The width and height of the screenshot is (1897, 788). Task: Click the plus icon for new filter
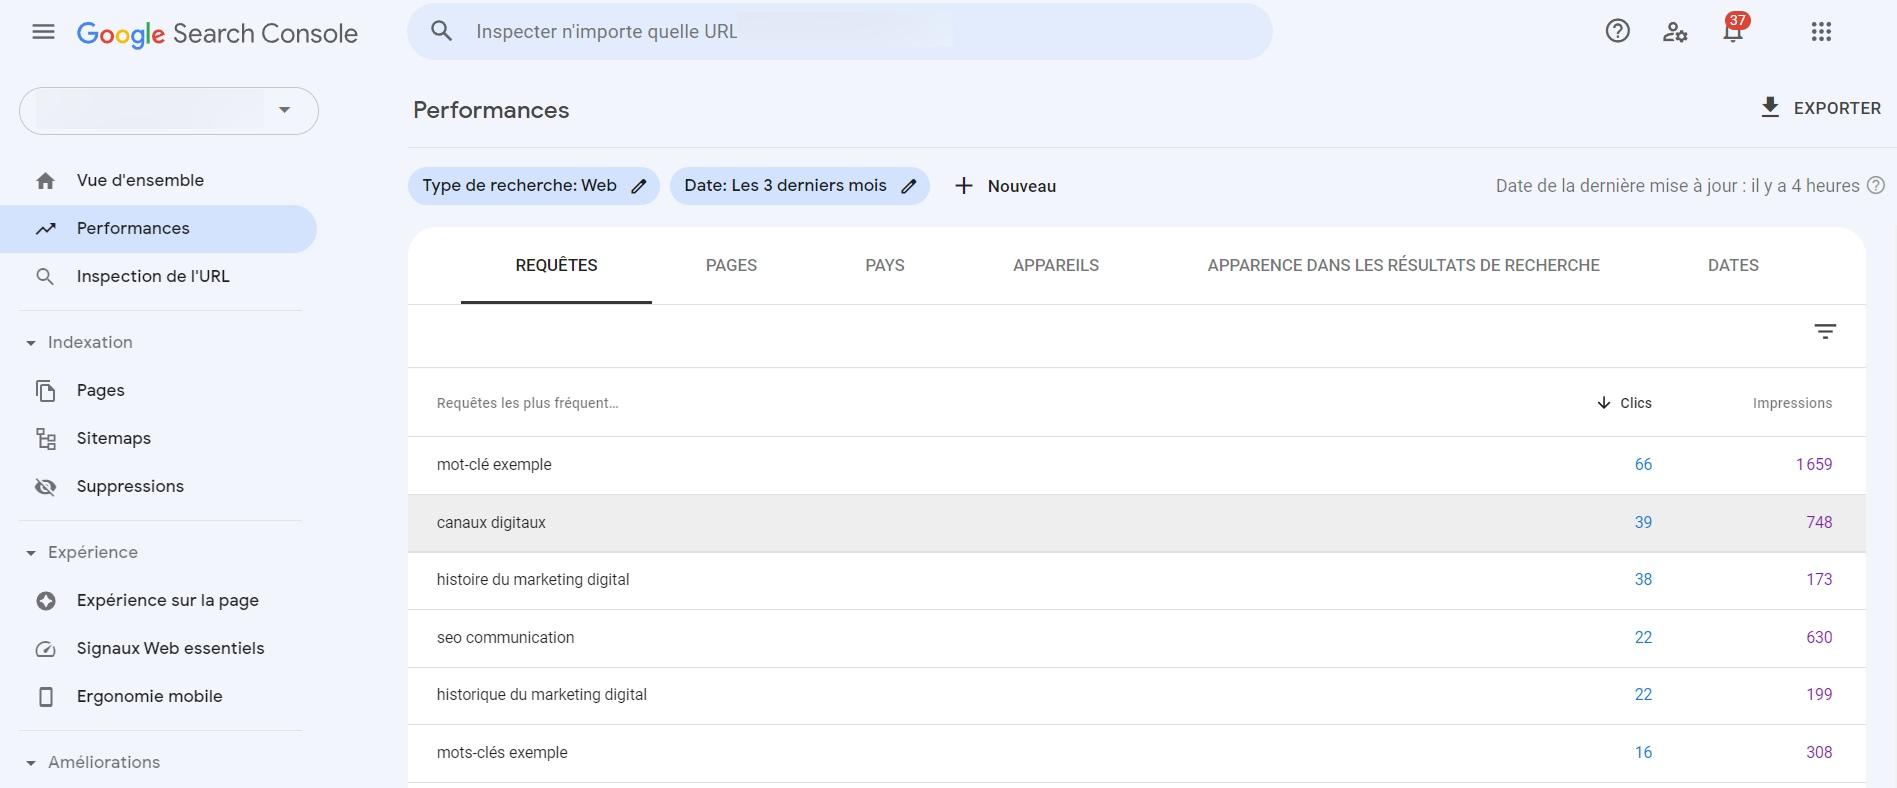[963, 186]
